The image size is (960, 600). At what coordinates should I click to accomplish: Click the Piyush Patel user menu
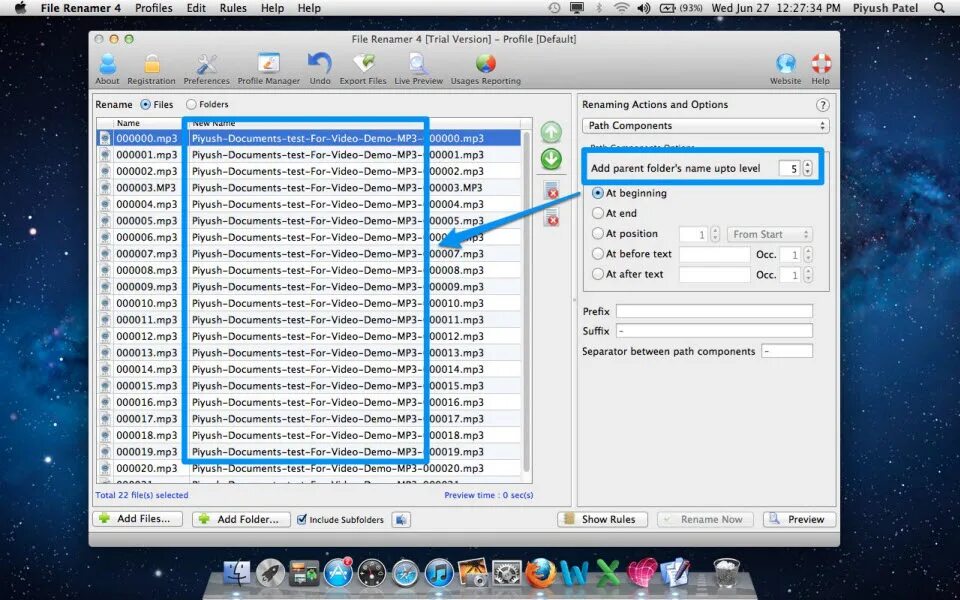tap(885, 8)
